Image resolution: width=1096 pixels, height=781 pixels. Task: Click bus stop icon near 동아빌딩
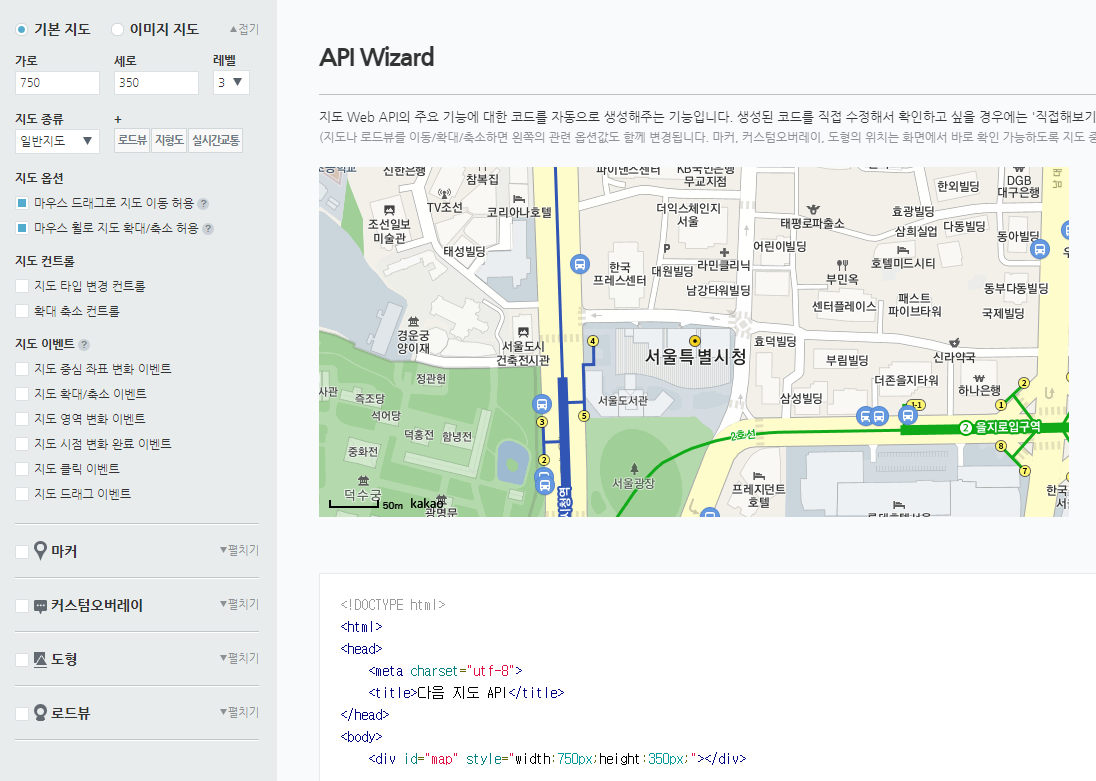coord(1040,248)
